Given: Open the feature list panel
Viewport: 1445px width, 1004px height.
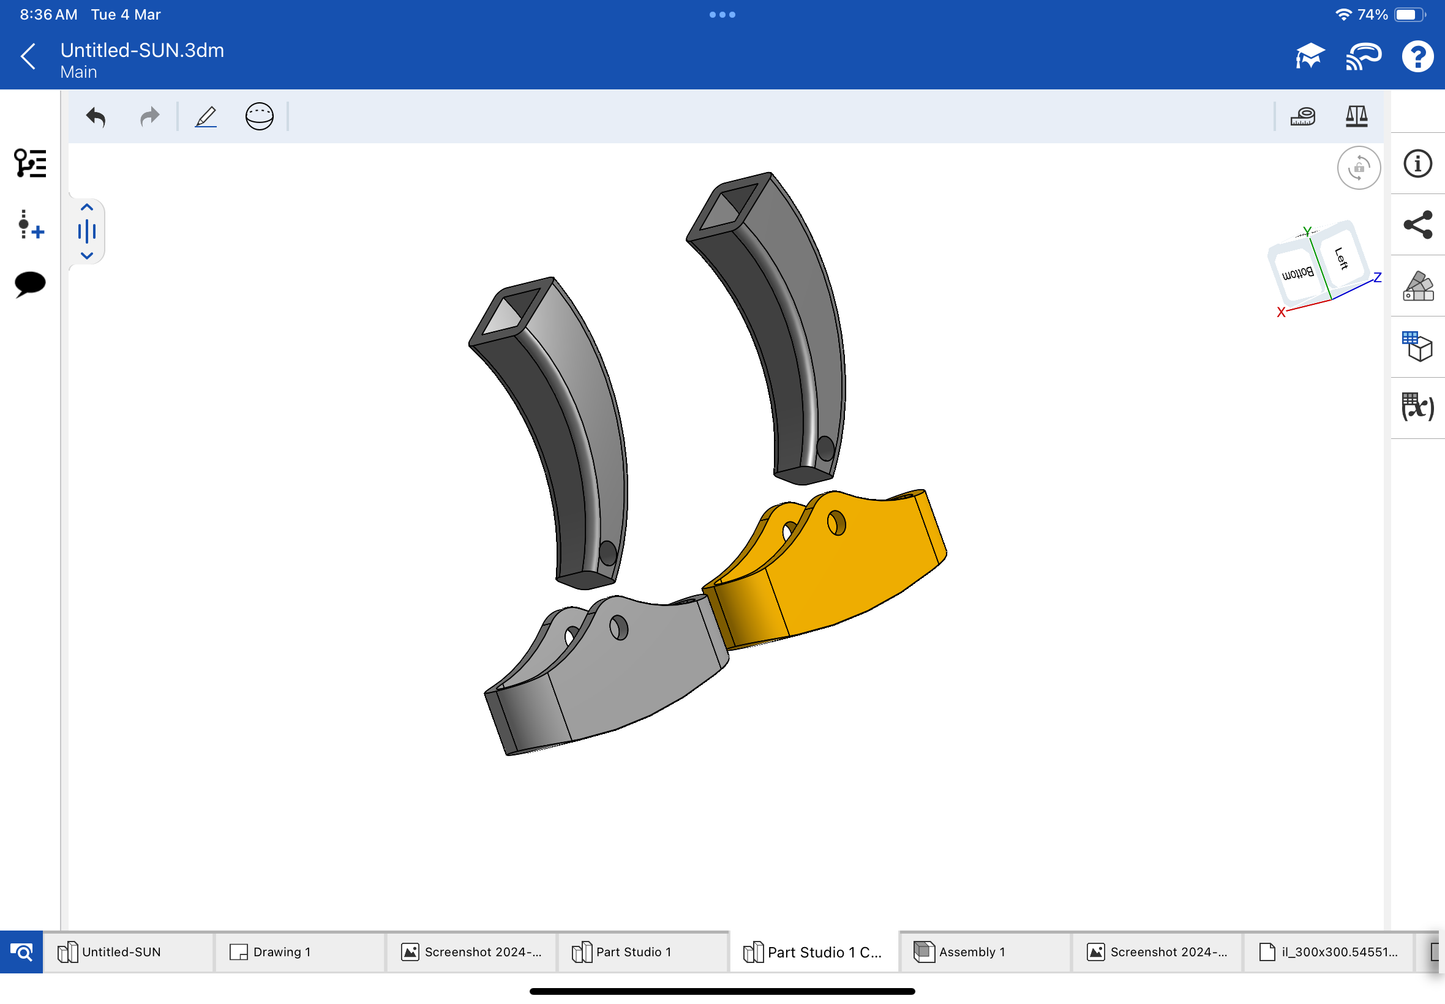Looking at the screenshot, I should click(30, 163).
